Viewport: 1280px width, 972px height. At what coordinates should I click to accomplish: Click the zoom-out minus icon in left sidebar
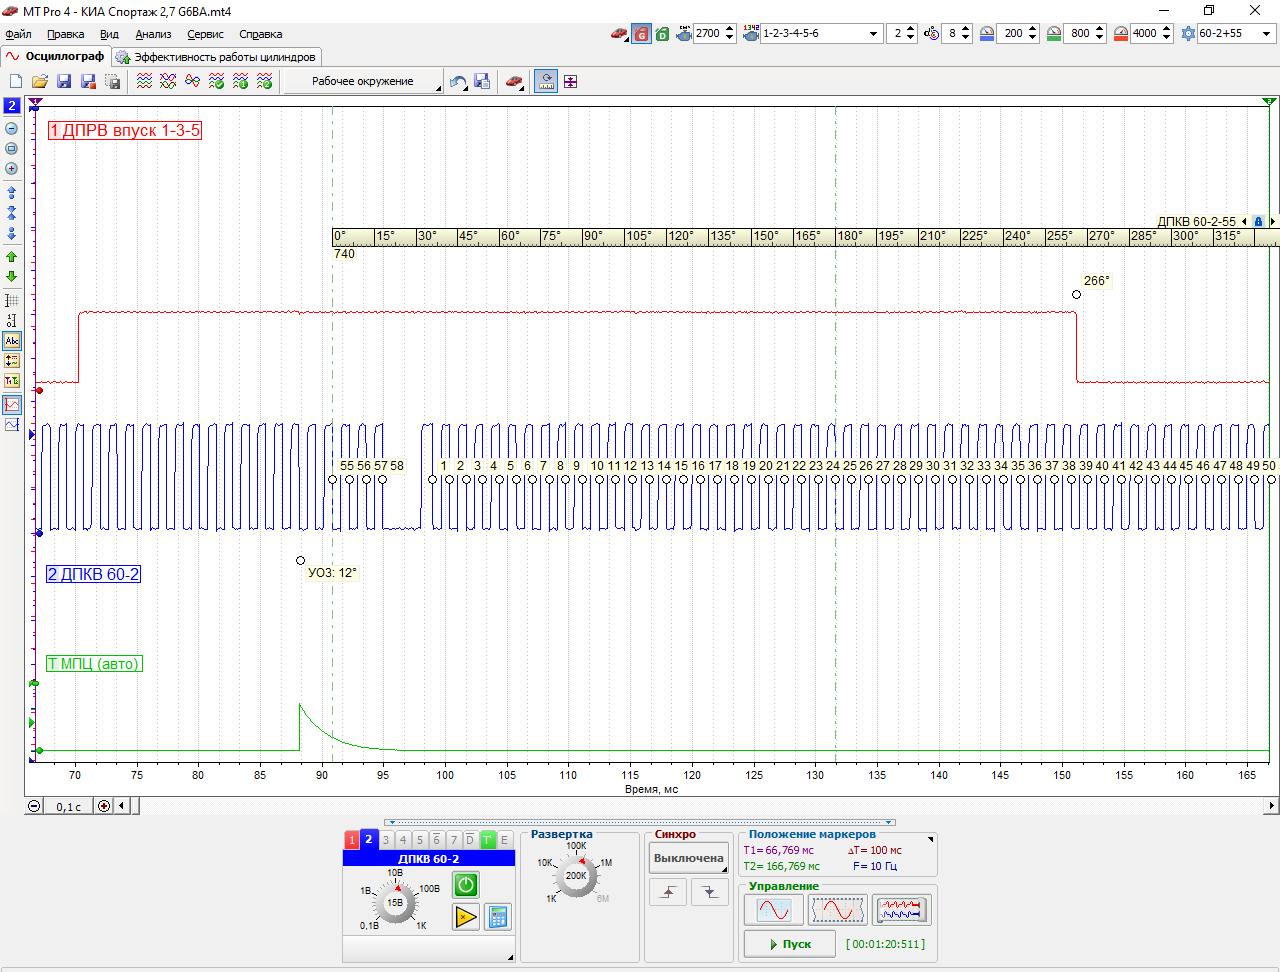click(12, 129)
